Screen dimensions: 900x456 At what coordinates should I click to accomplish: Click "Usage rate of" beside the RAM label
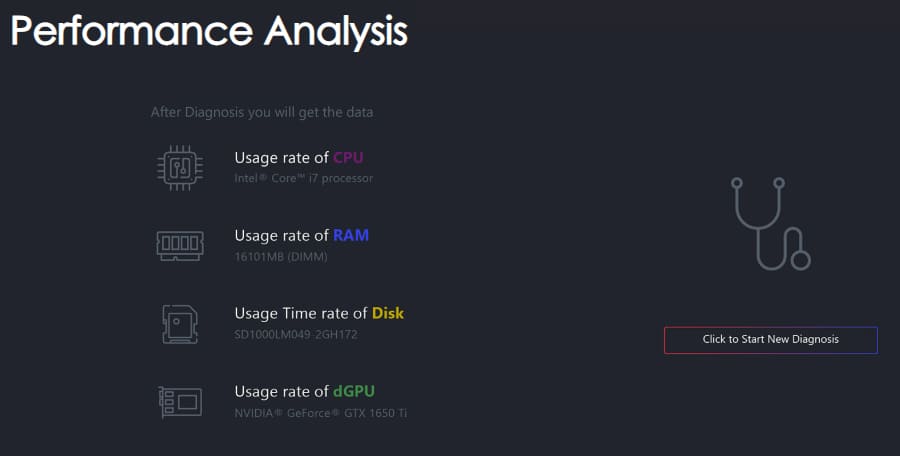pyautogui.click(x=281, y=236)
